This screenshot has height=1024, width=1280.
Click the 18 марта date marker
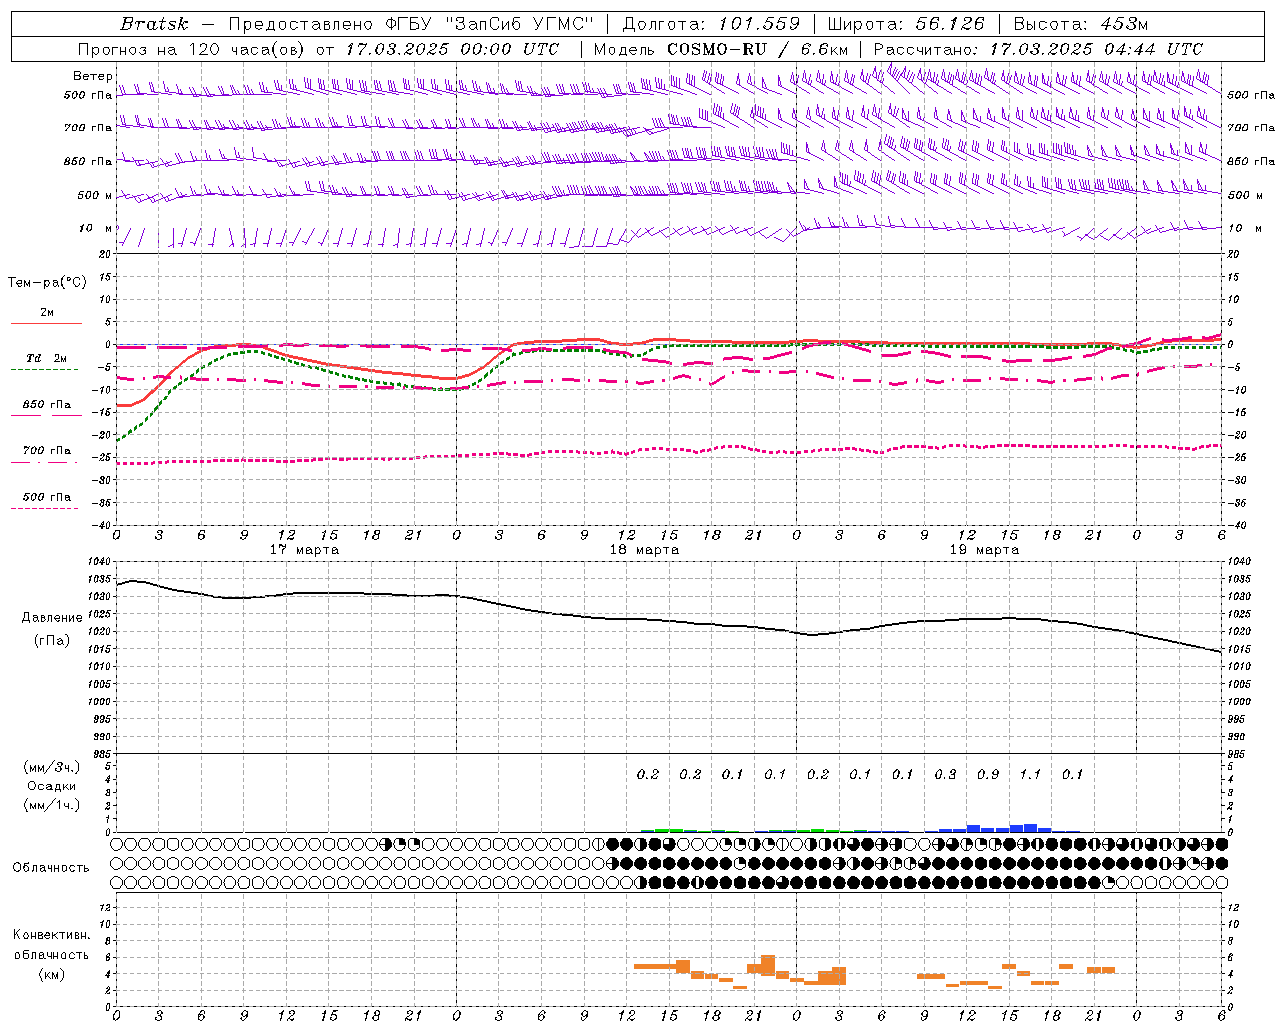[644, 550]
